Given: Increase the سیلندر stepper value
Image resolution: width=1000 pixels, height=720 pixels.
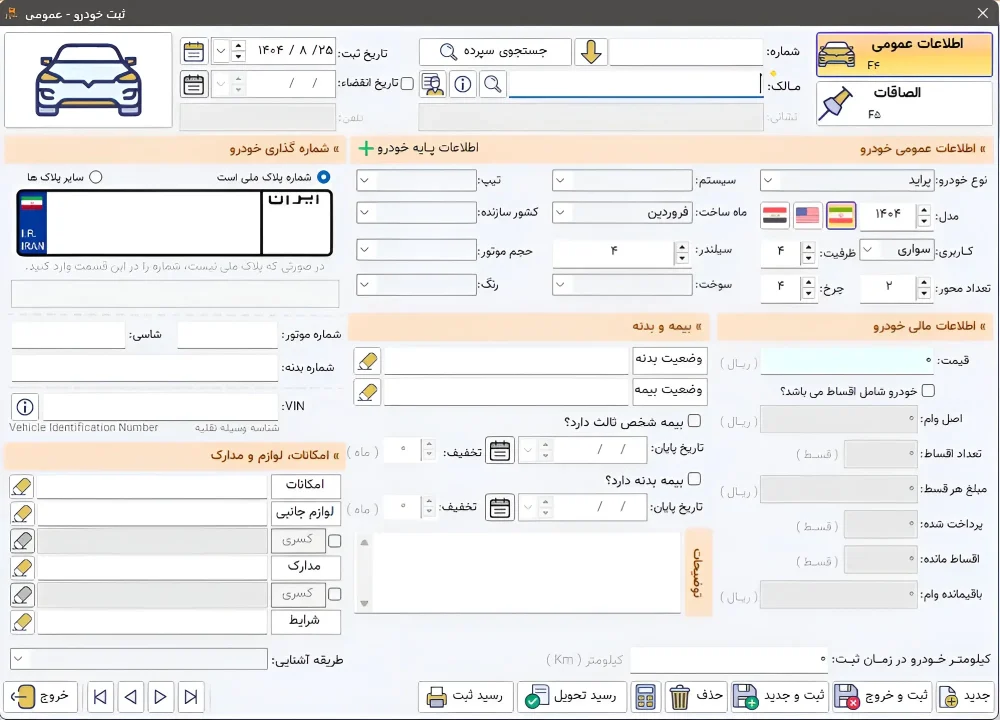Looking at the screenshot, I should point(682,247).
